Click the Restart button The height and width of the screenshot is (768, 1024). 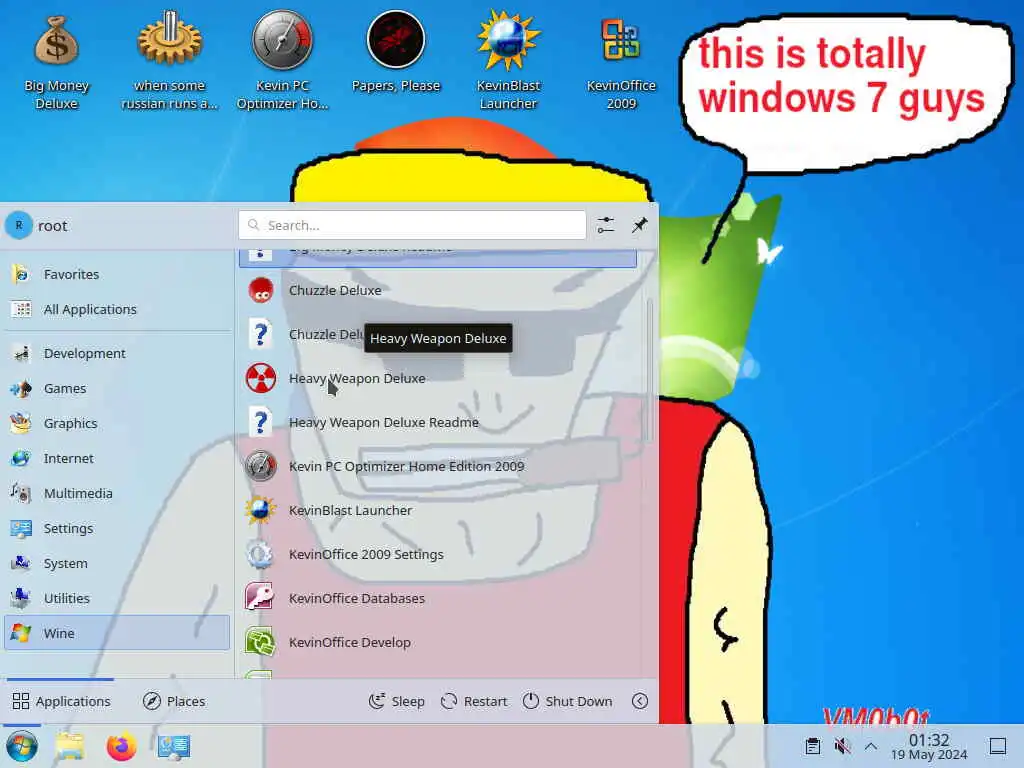[x=474, y=701]
